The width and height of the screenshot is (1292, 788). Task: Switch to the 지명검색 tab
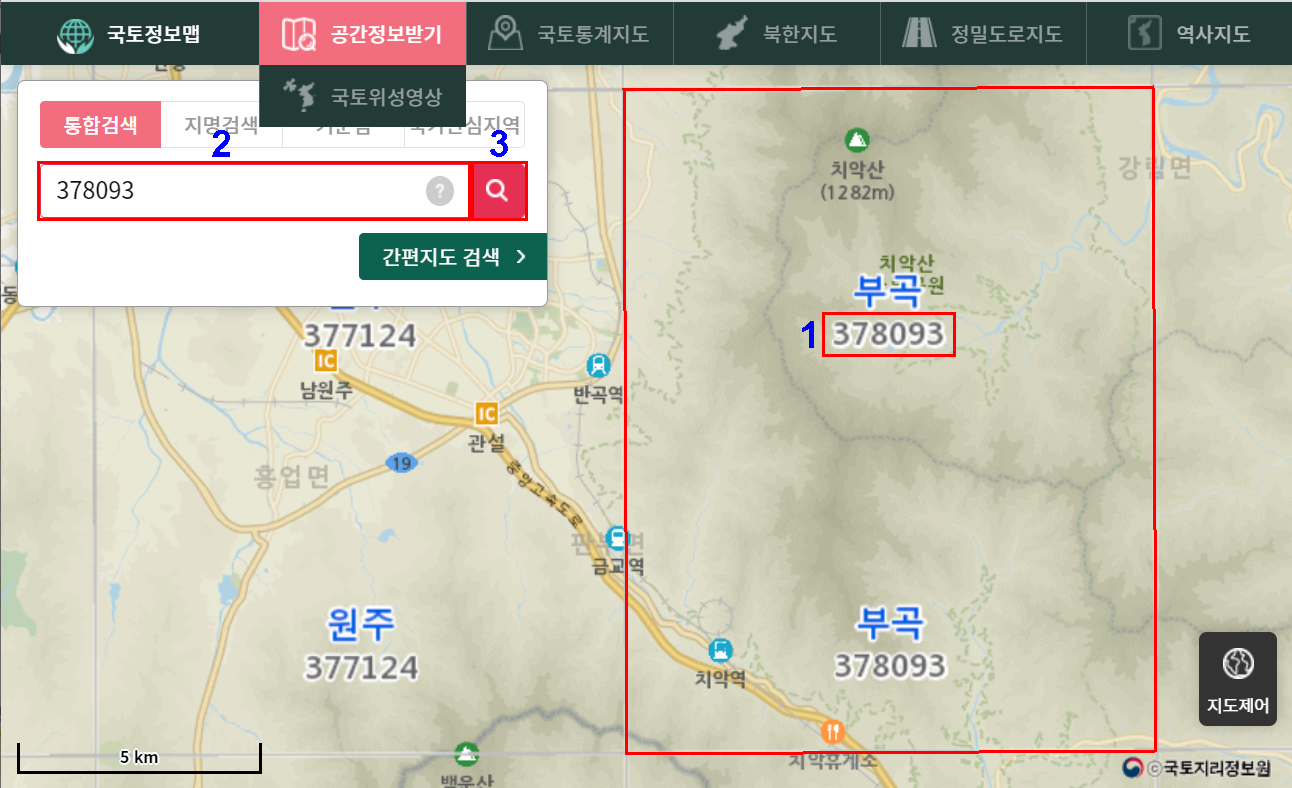pos(221,125)
